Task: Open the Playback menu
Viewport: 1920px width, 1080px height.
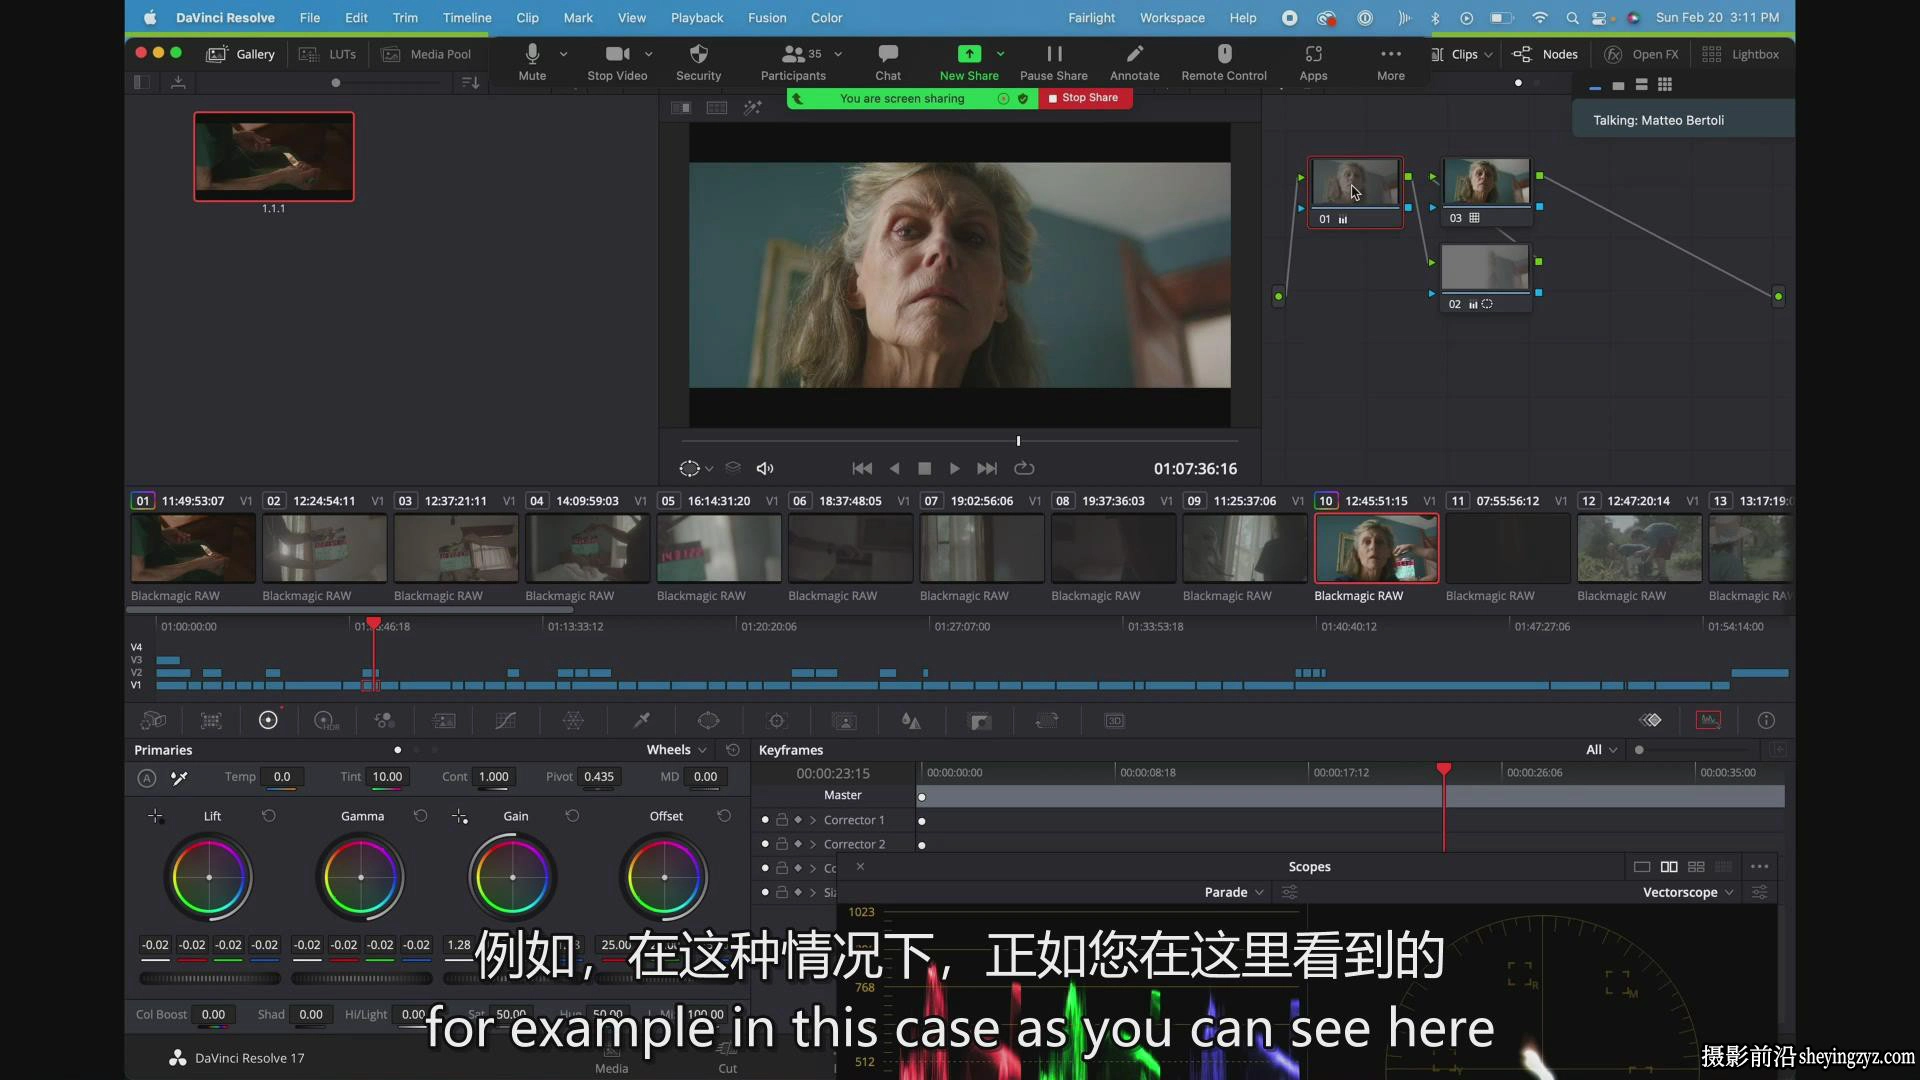Action: [x=697, y=17]
